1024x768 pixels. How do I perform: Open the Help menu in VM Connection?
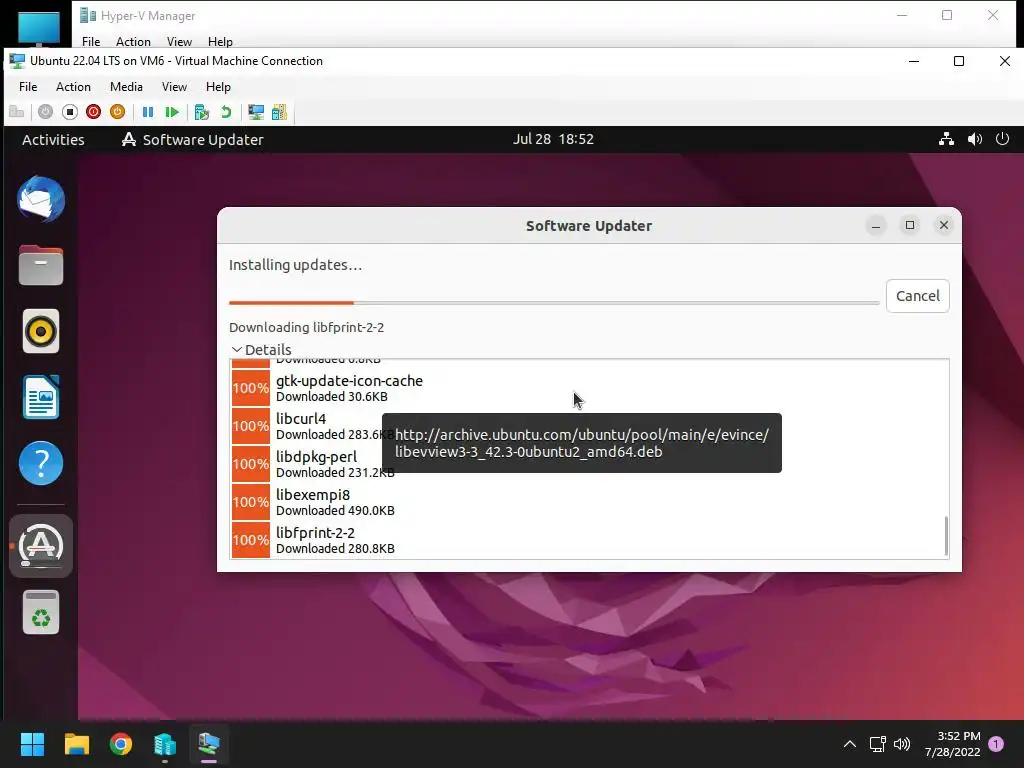[x=218, y=87]
